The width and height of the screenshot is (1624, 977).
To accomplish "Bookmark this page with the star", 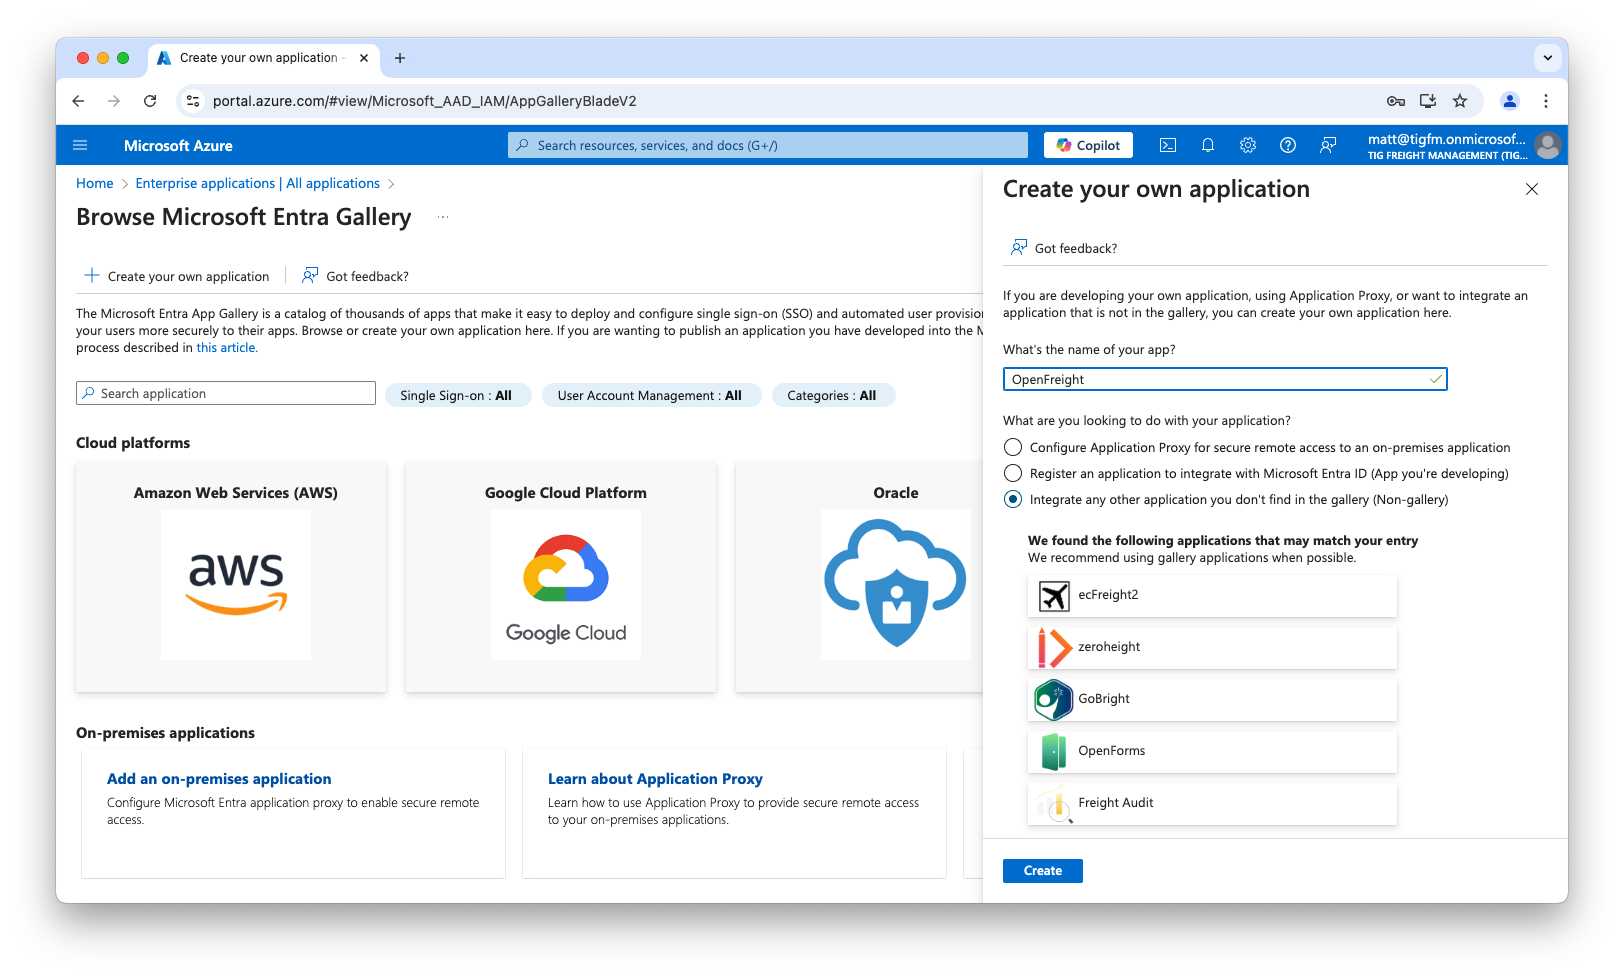I will point(1460,101).
